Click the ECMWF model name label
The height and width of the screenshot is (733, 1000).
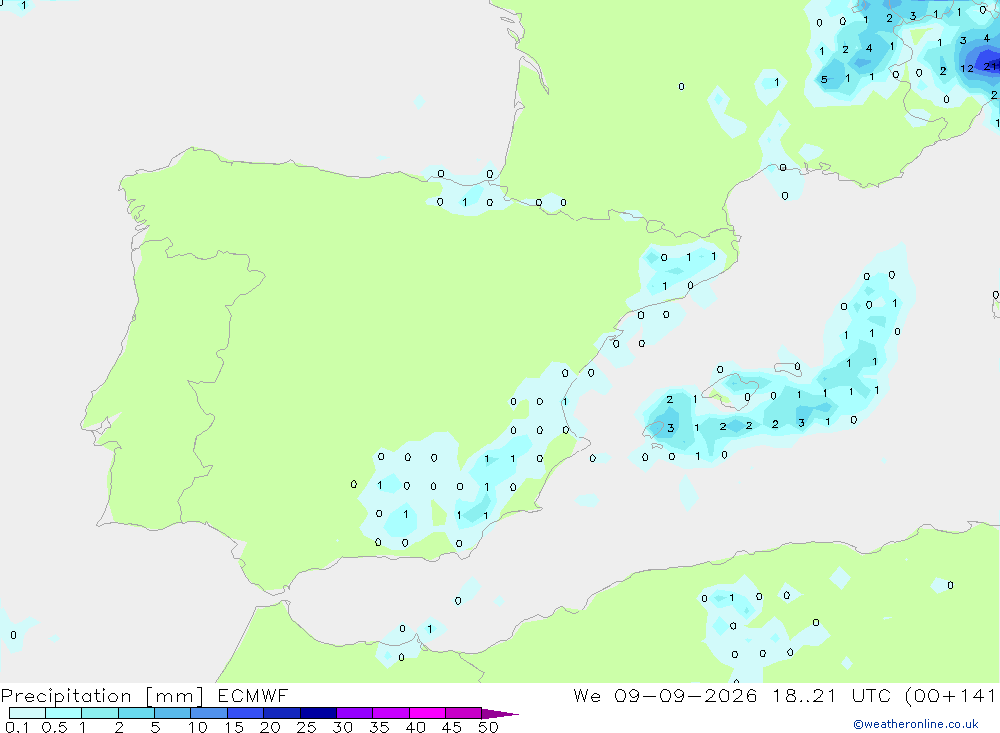(x=253, y=695)
